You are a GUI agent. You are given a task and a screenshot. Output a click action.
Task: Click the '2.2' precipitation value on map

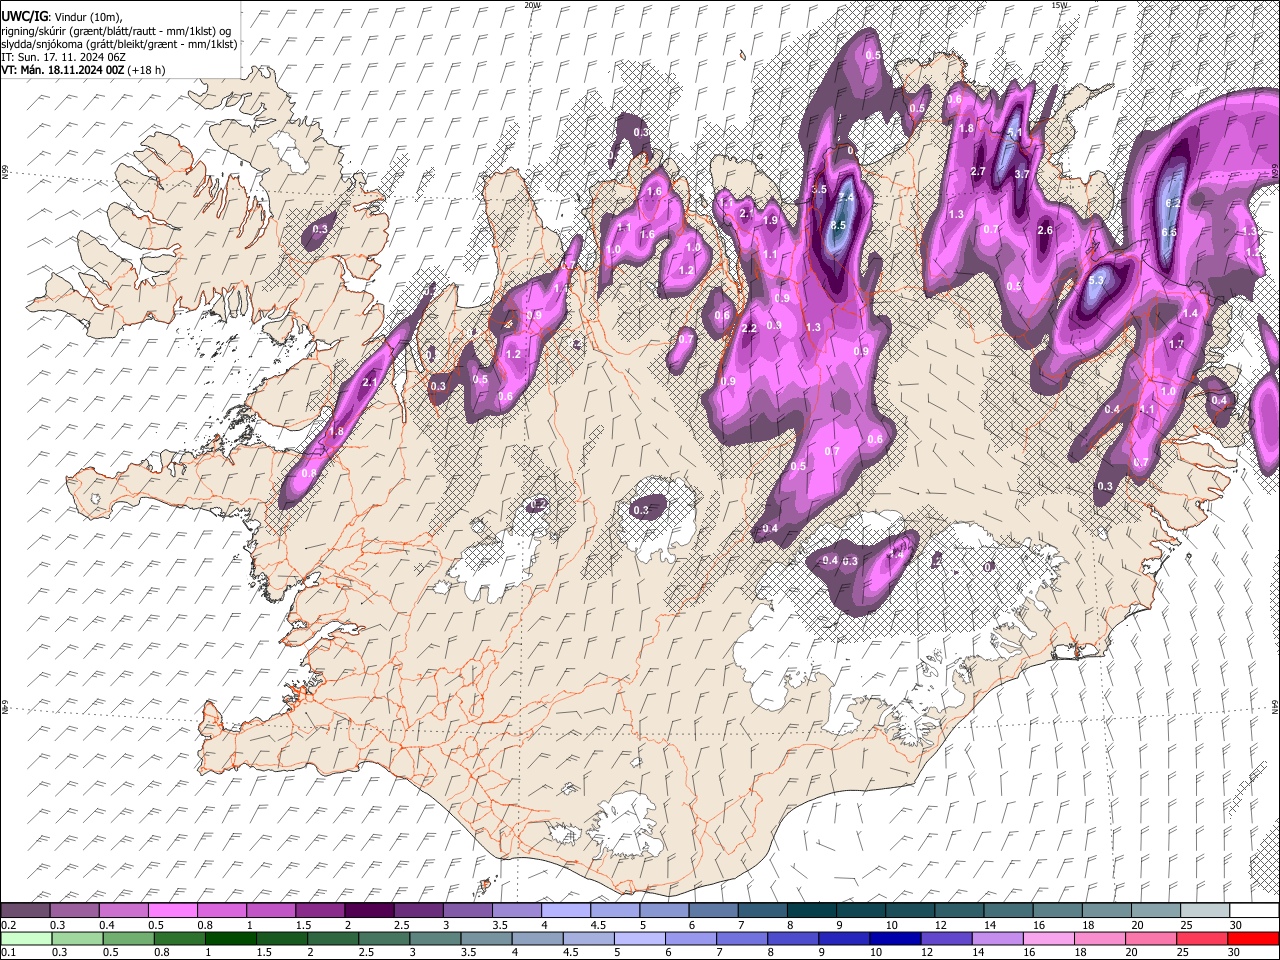(x=750, y=328)
